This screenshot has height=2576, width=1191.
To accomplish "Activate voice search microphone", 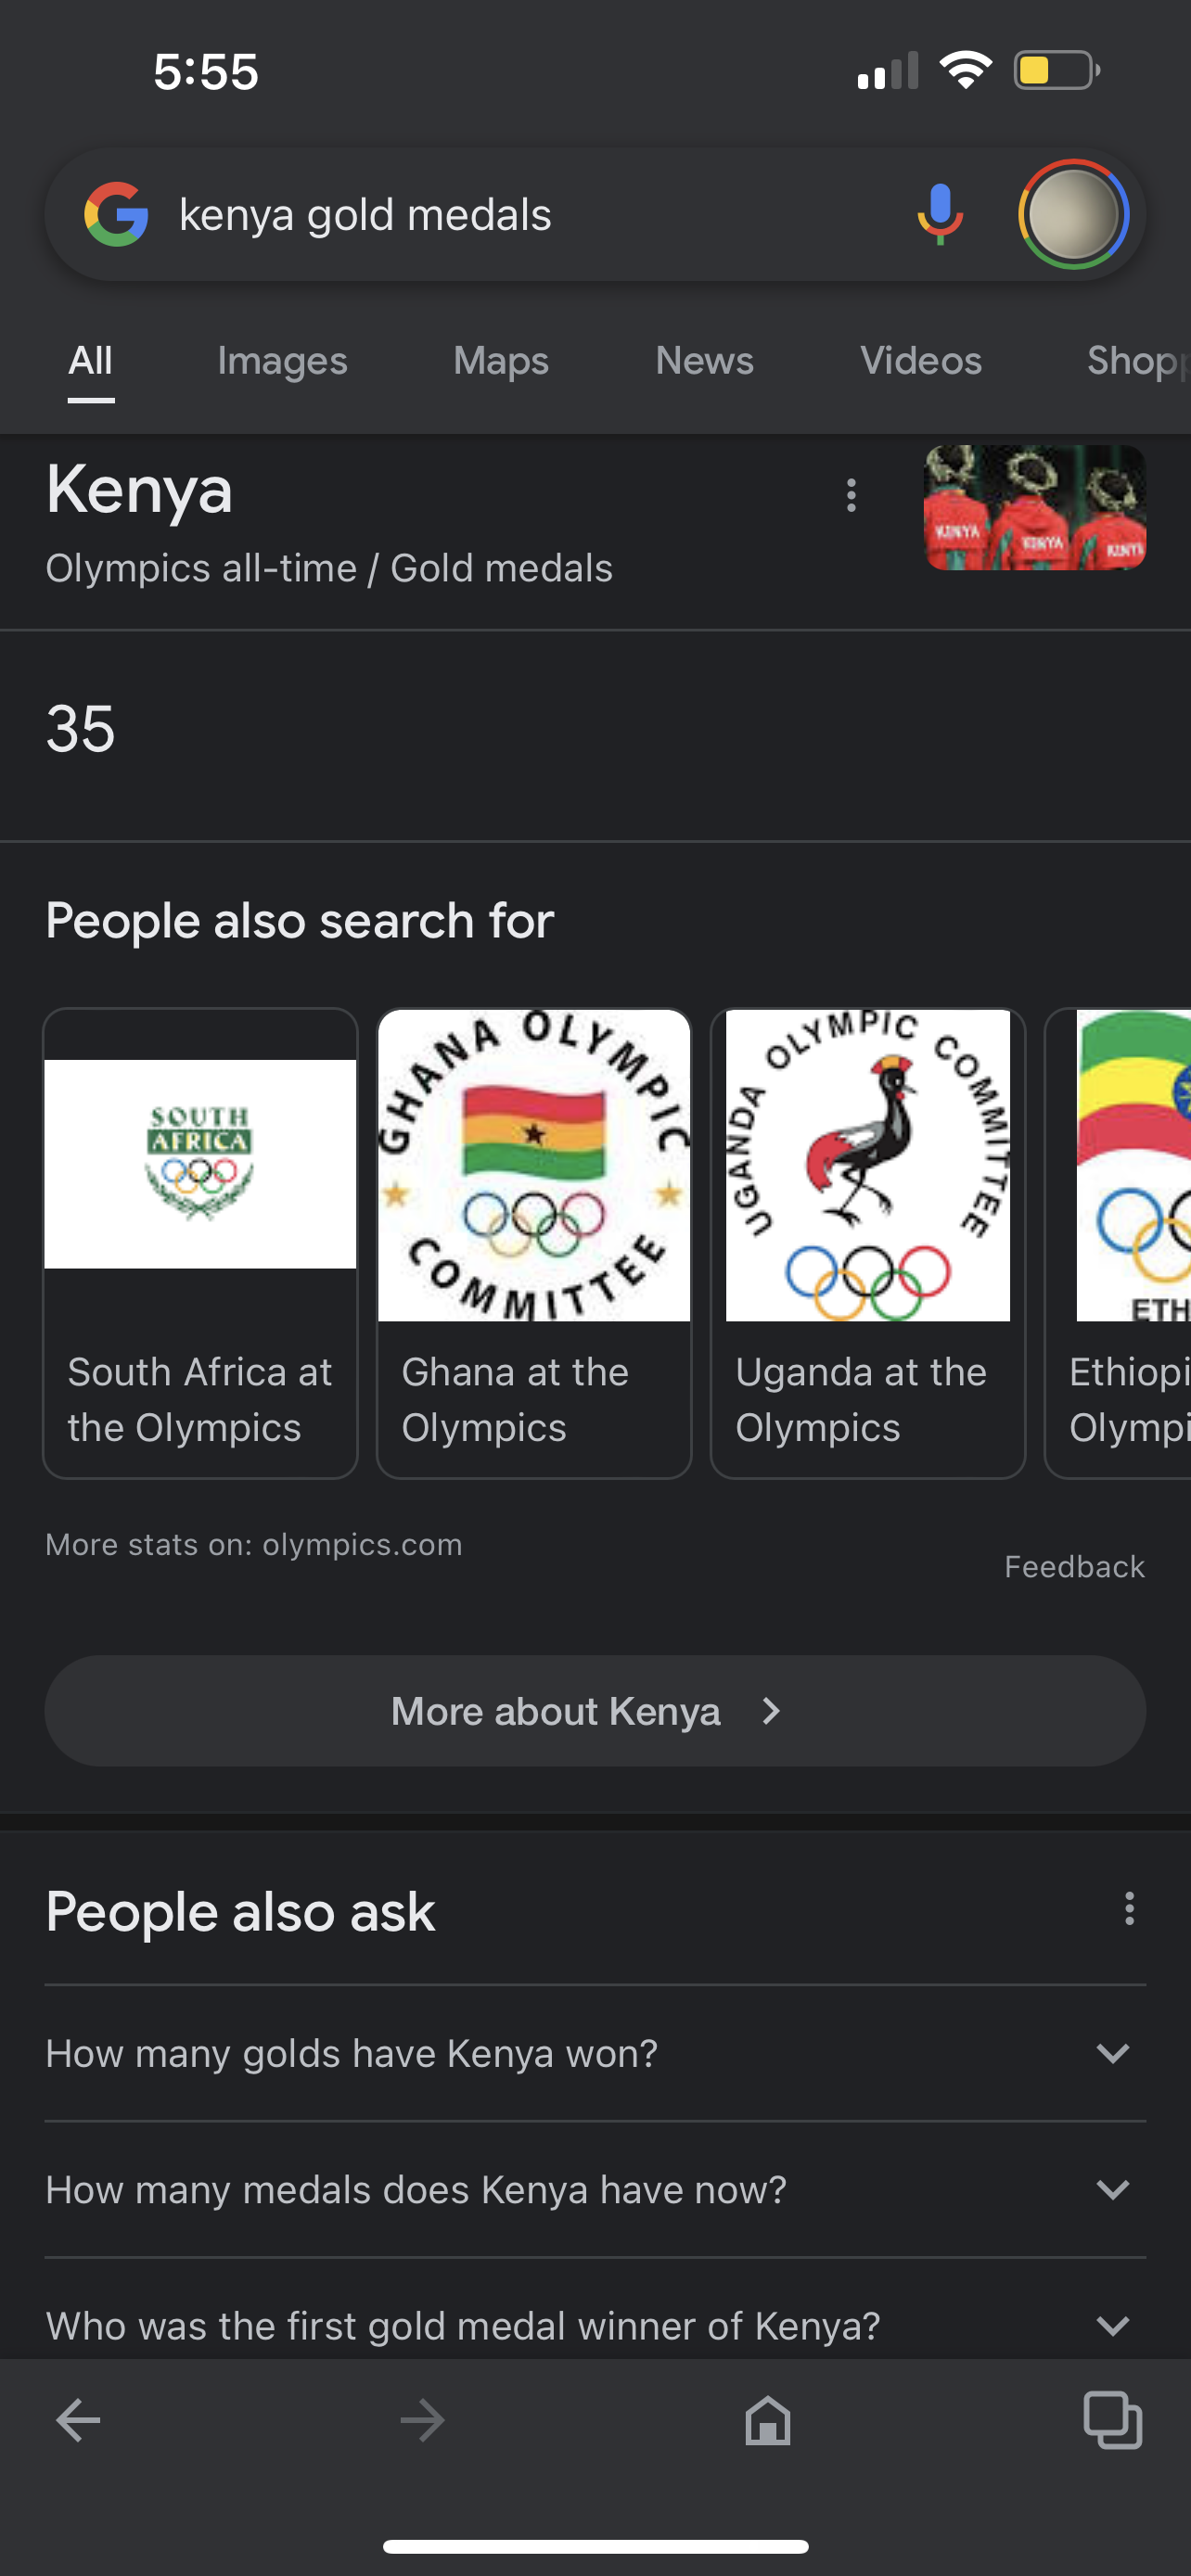I will [940, 214].
